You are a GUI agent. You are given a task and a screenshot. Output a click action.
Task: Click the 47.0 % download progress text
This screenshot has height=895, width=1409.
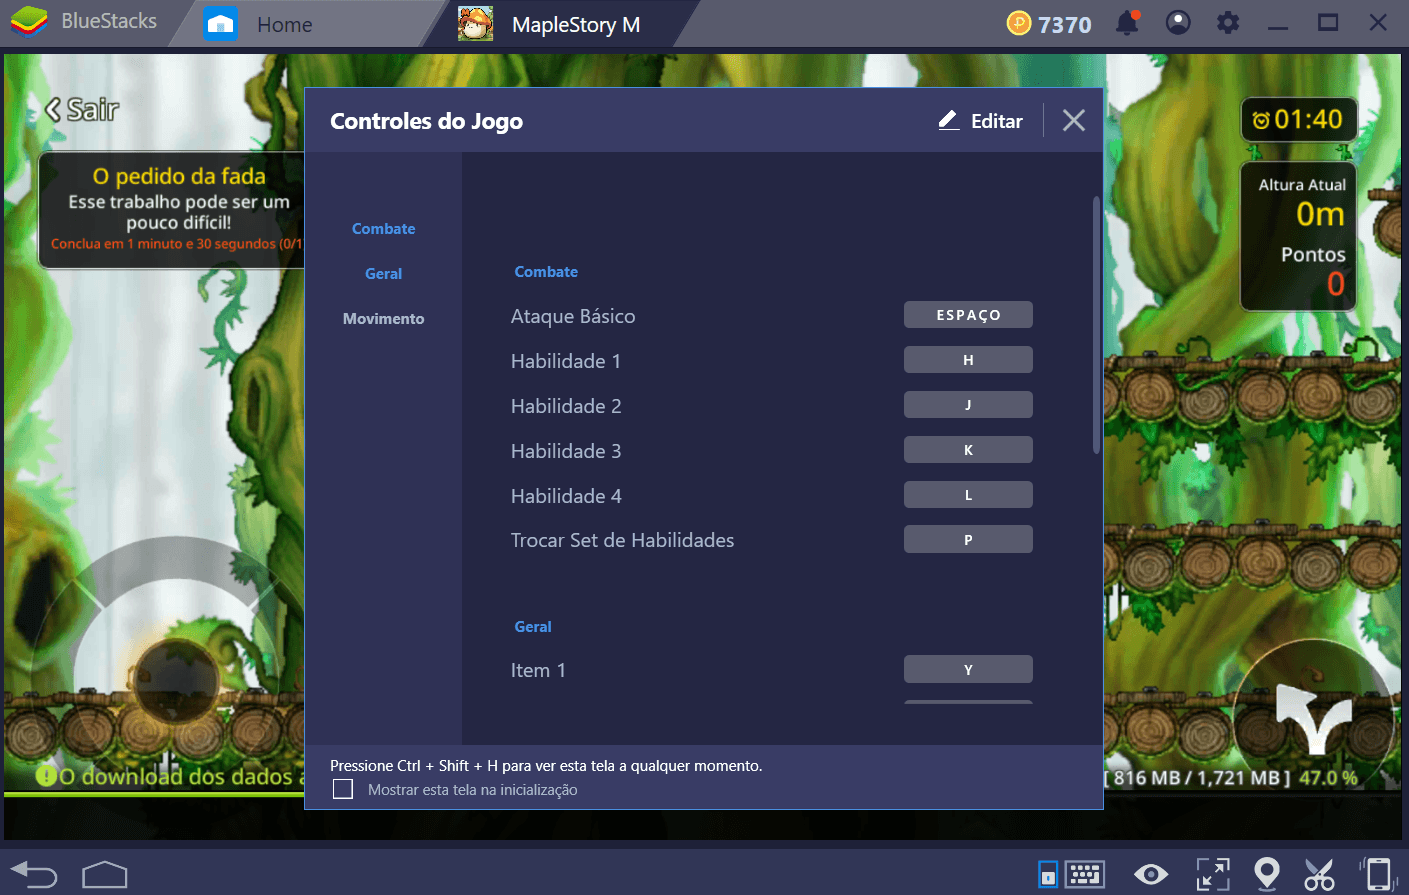click(x=1328, y=777)
